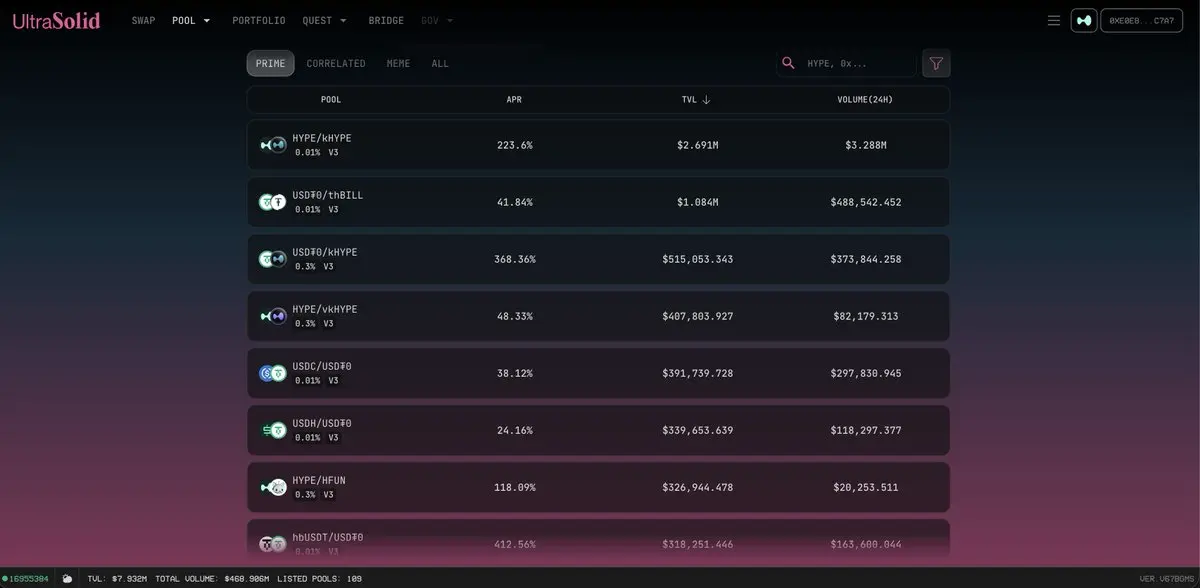Click the $3.288M volume value
1200x588 pixels.
[x=866, y=145]
